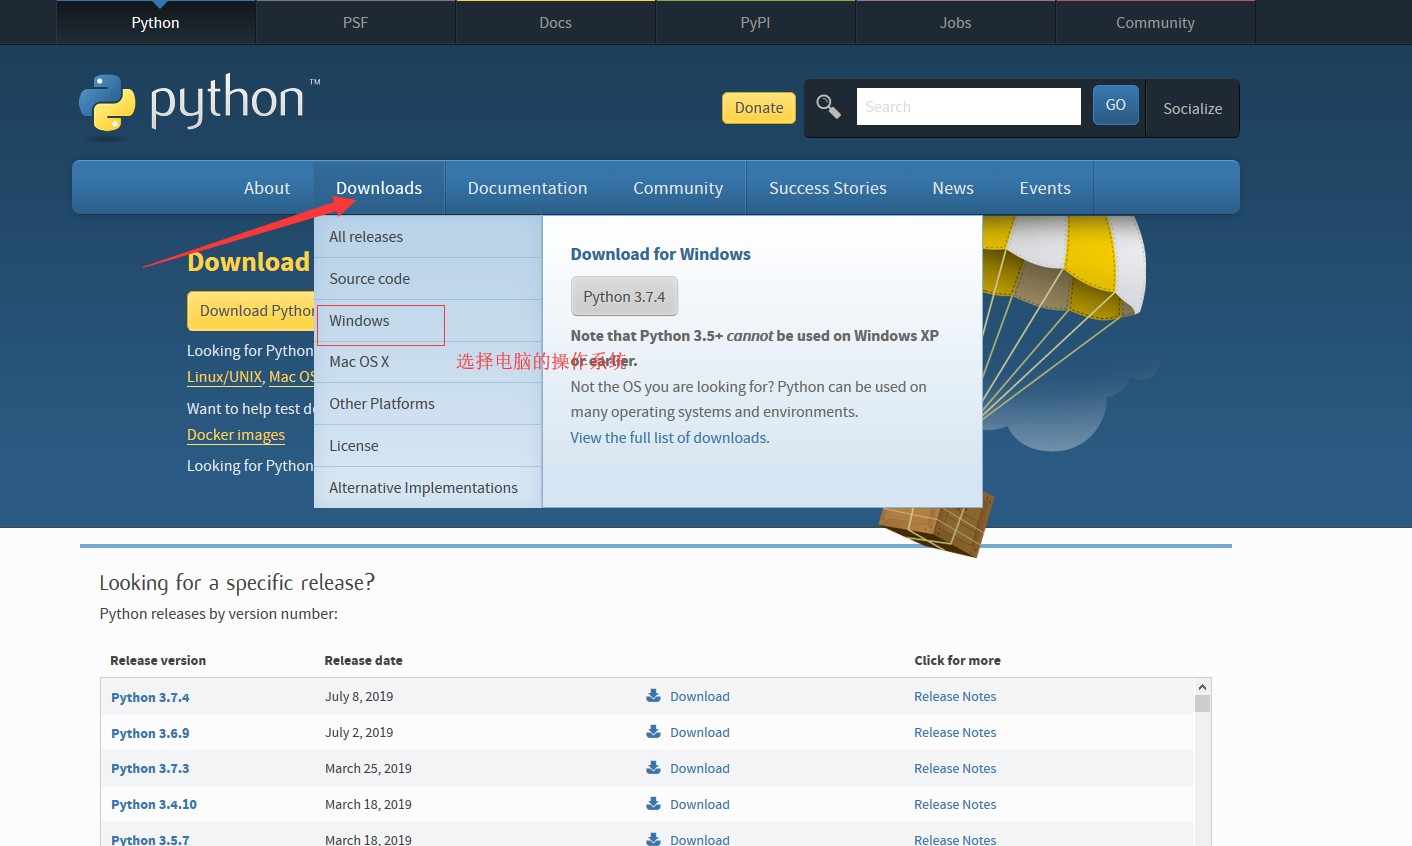Select All releases in the Downloads submenu
Screen dimensions: 1412x846
click(428, 237)
